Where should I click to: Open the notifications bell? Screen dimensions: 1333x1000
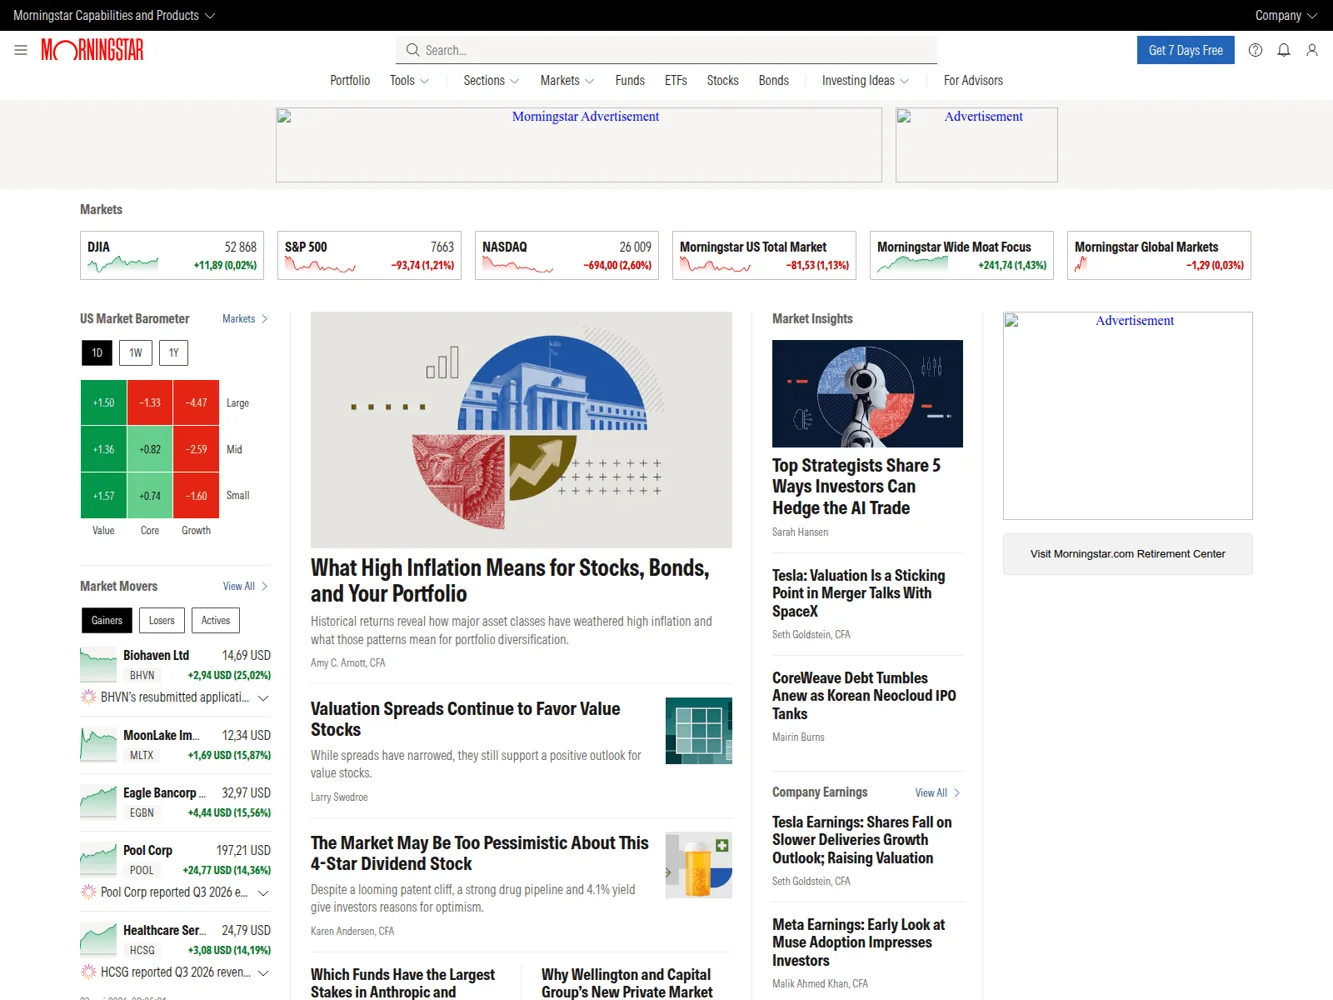click(x=1284, y=50)
